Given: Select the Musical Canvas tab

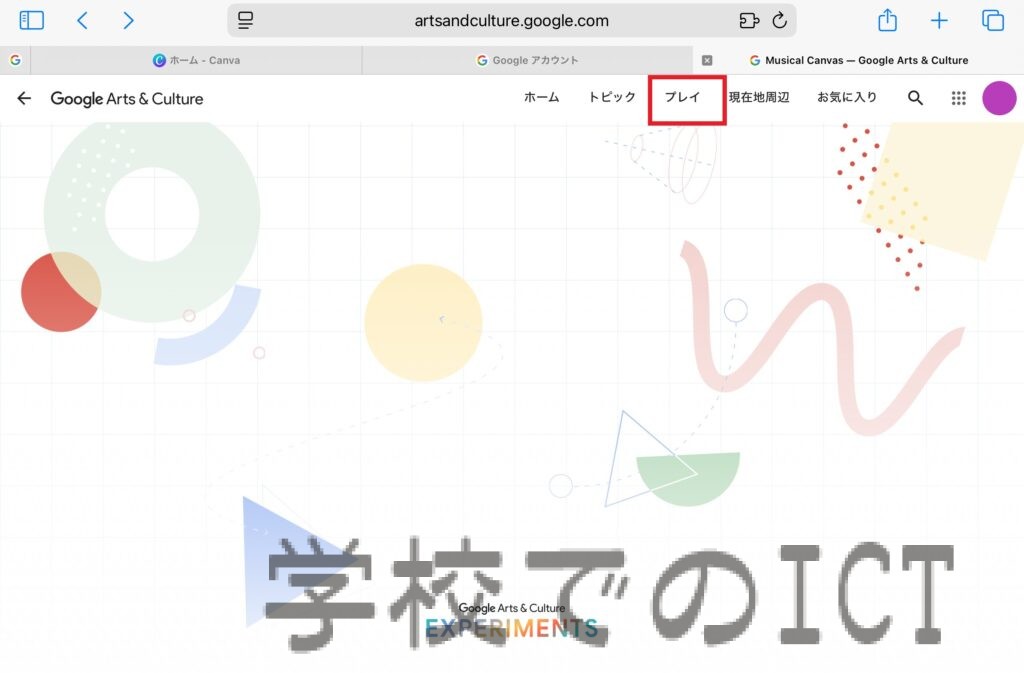Looking at the screenshot, I should [x=858, y=60].
